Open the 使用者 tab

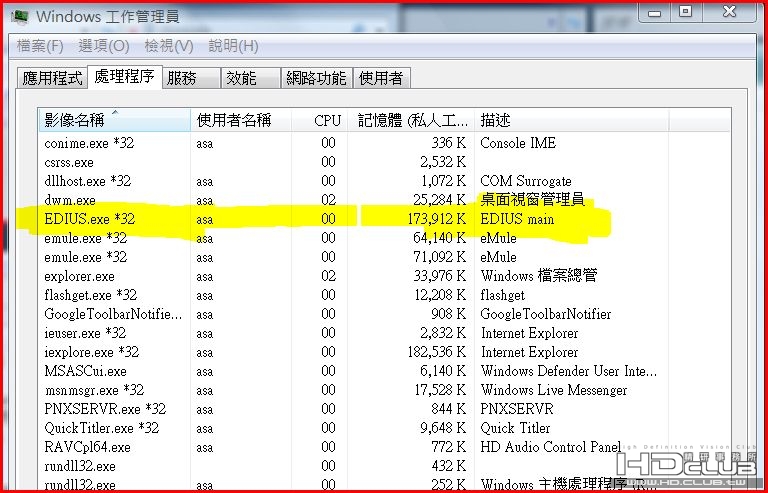pos(381,78)
